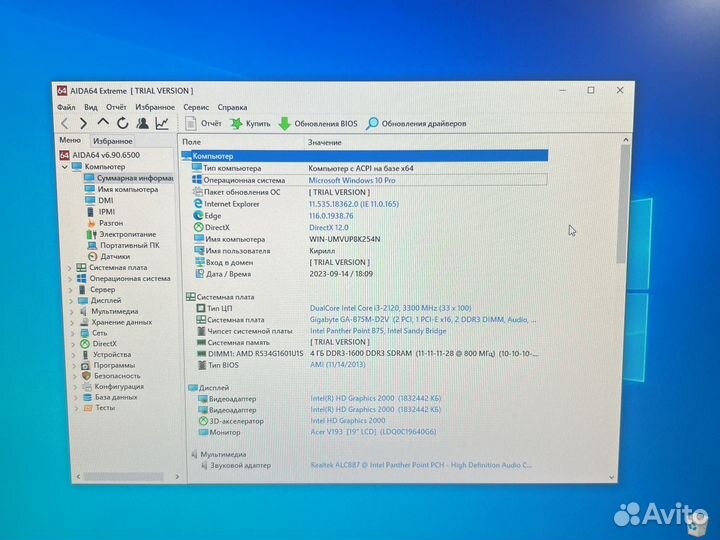The image size is (720, 540).
Task: Click the Отчёт report toolbar button
Action: (203, 123)
